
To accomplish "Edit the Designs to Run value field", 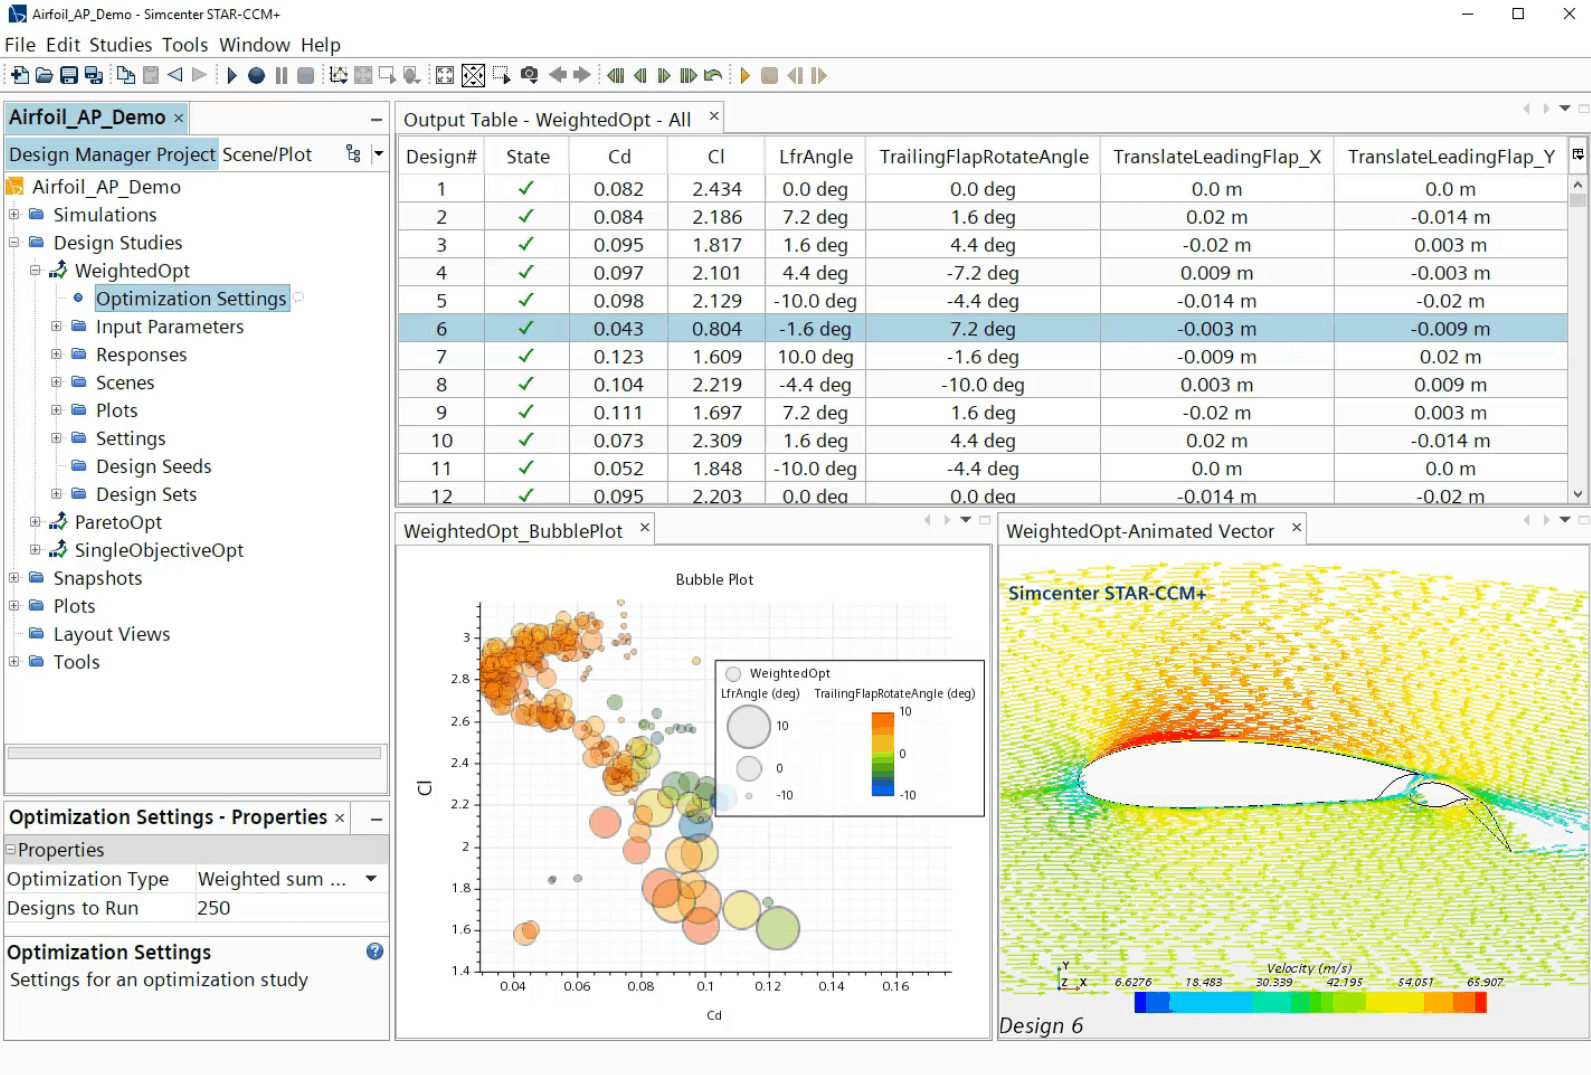I will coord(291,908).
